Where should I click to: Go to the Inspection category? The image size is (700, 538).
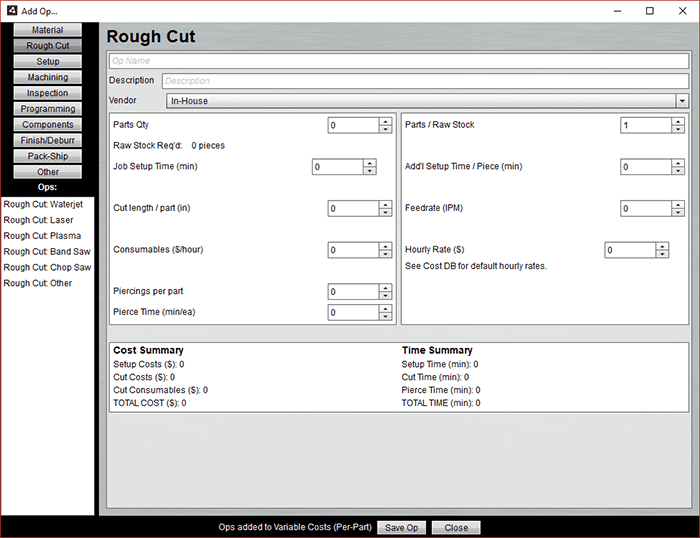(48, 93)
